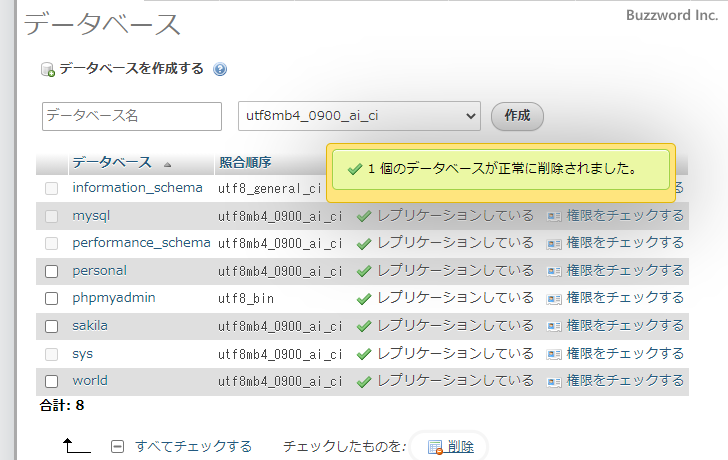This screenshot has width=728, height=460.
Task: Click the up-arrow icon near check all
Action: pyautogui.click(x=77, y=446)
